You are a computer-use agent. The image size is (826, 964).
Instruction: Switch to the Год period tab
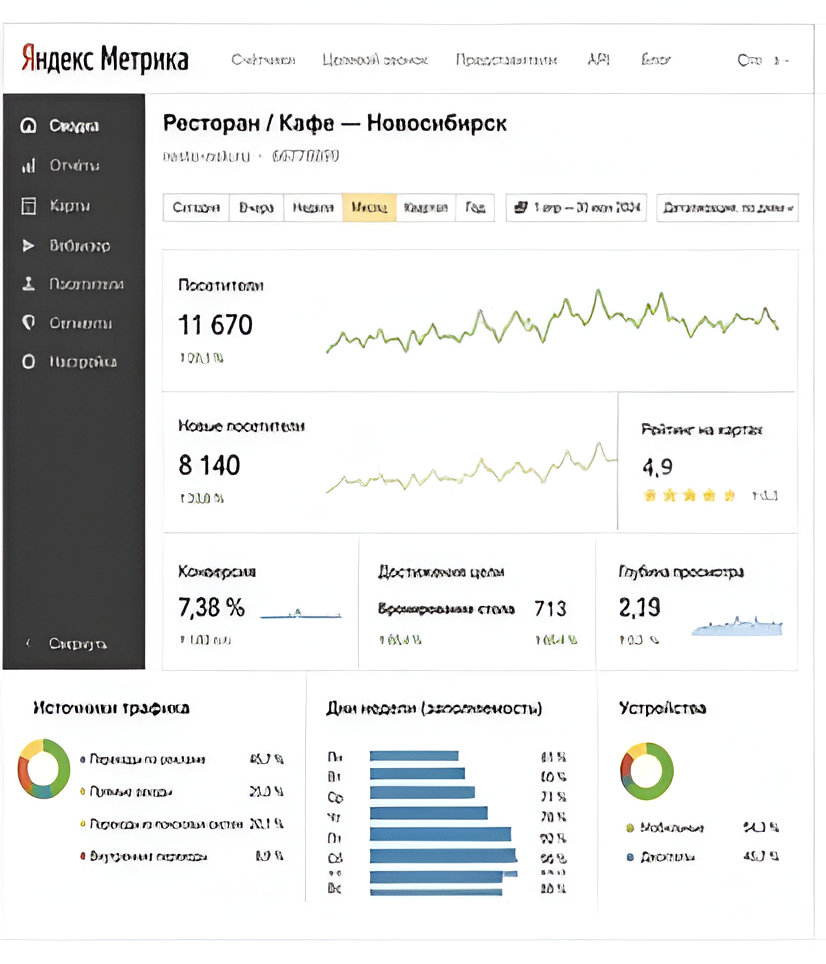(476, 208)
